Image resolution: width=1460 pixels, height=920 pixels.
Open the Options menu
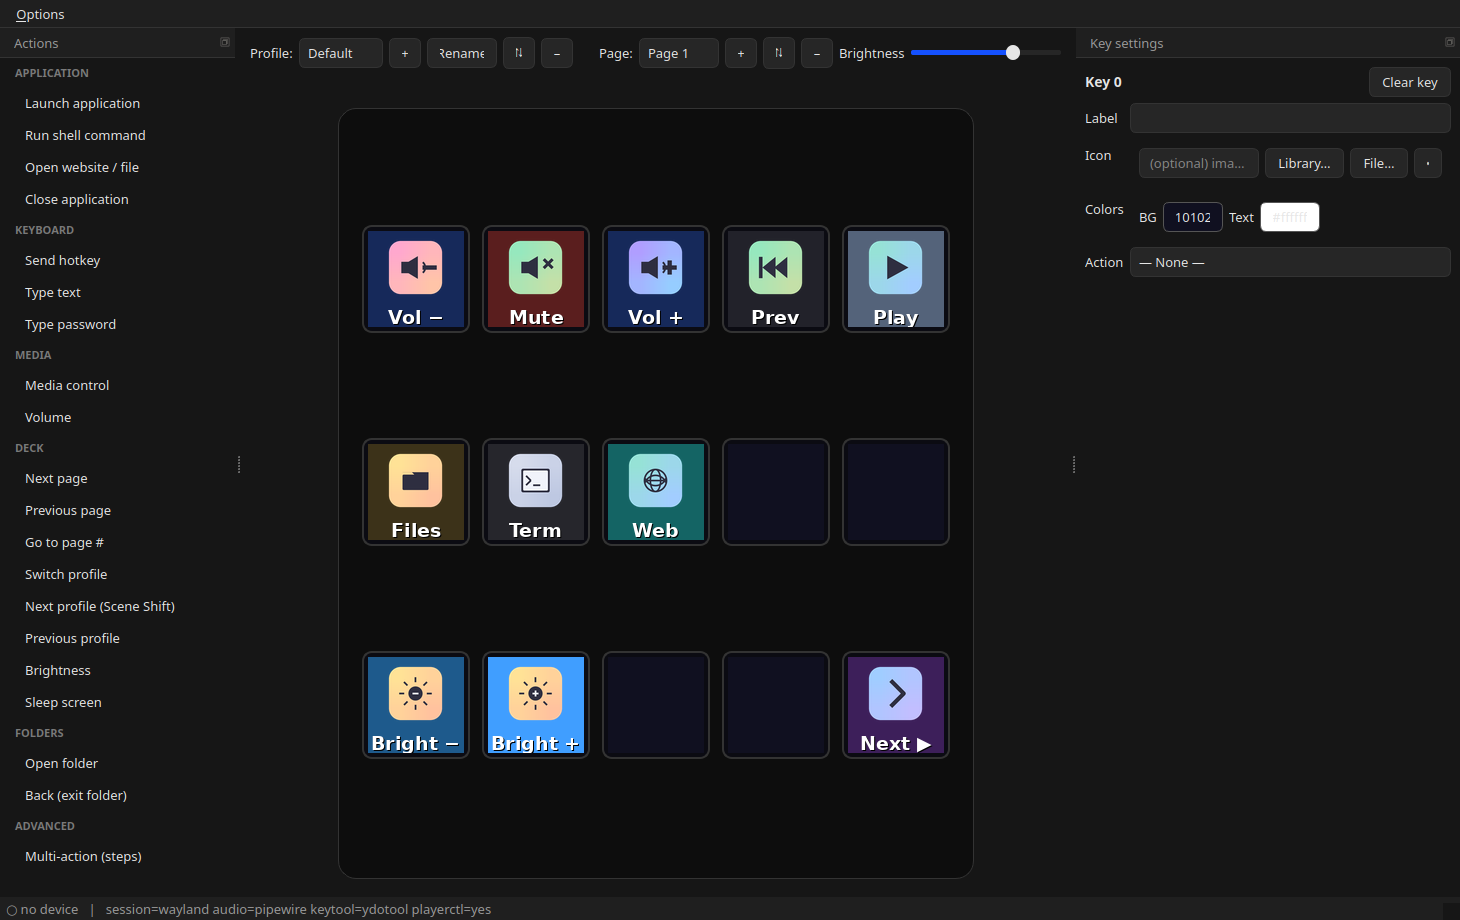(x=40, y=14)
